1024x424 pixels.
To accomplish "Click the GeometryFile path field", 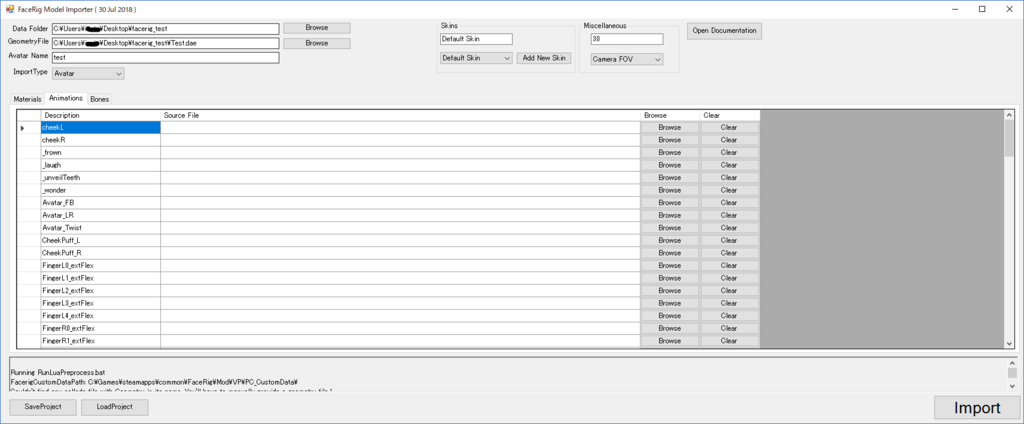I will click(166, 43).
